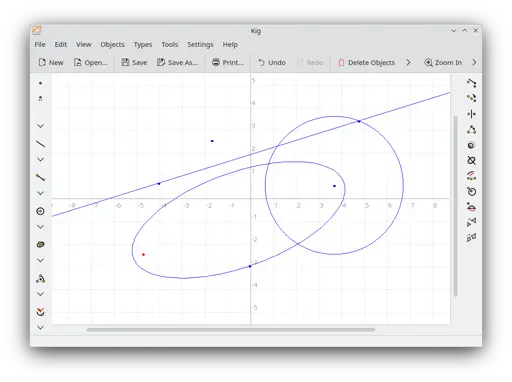
Task: Show more toolbar items after Delete Objects
Action: 408,62
